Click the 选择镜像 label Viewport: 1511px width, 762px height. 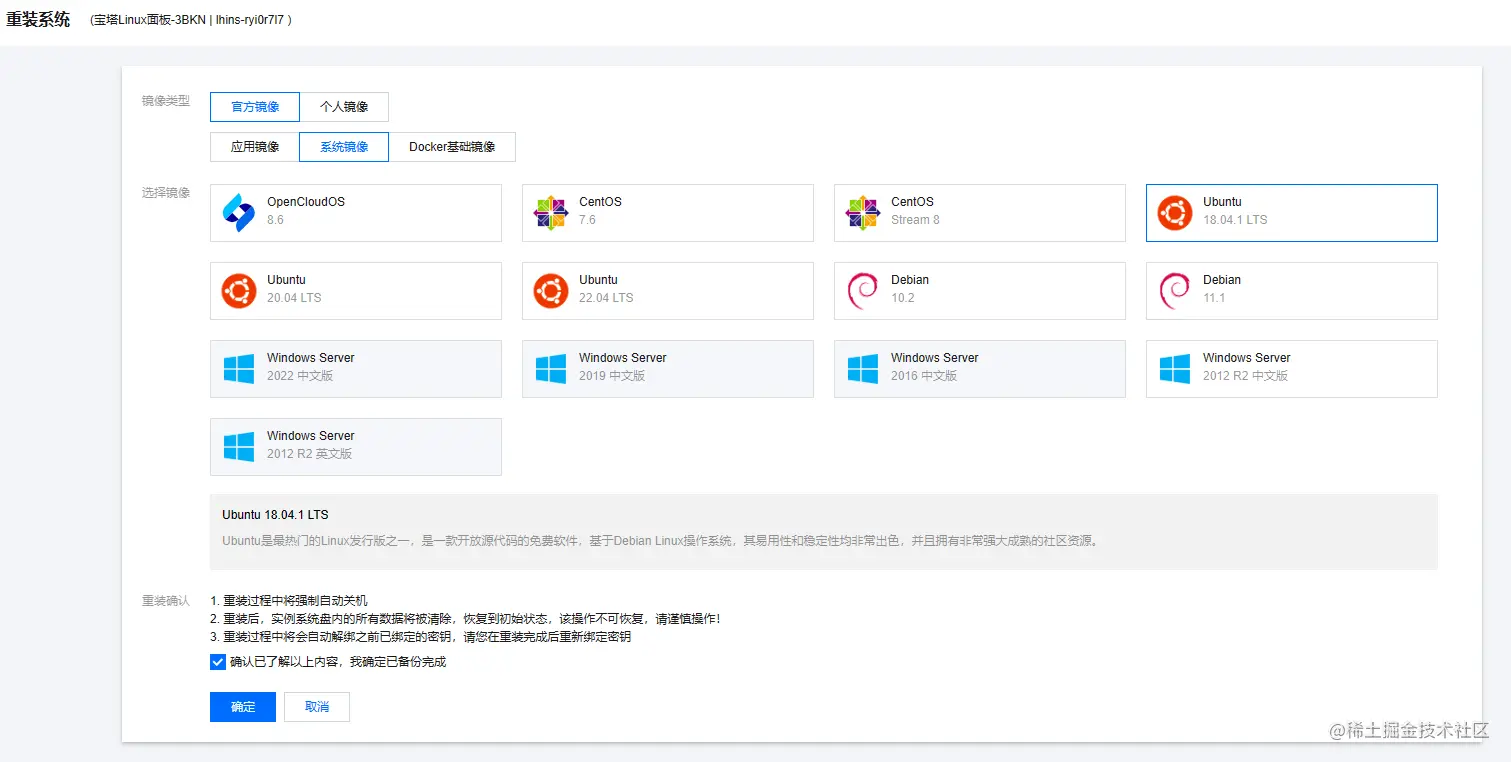pos(166,193)
